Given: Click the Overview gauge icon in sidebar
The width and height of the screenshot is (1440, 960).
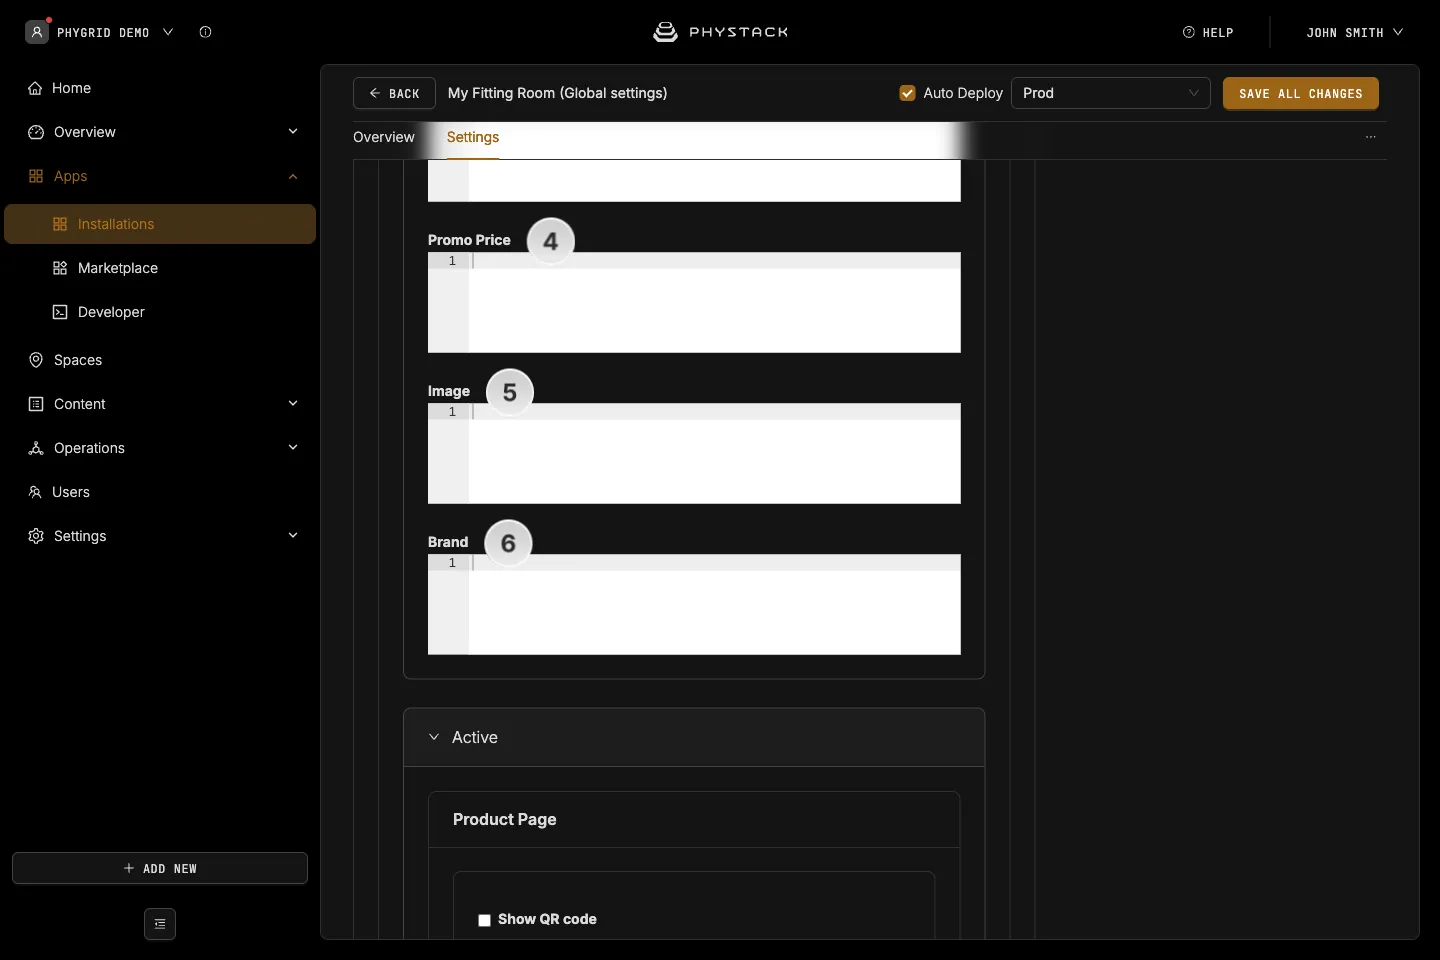Looking at the screenshot, I should [x=36, y=132].
